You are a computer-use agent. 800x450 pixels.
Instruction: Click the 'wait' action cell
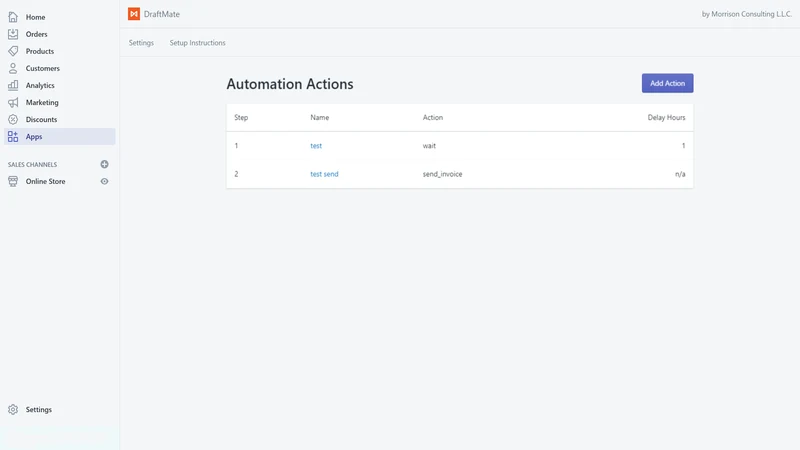click(429, 146)
